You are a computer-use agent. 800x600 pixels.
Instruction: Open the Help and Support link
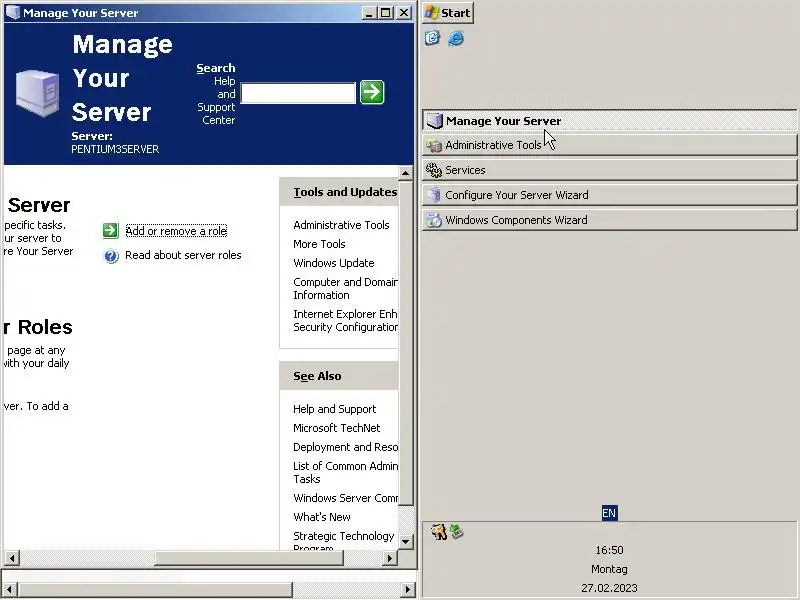334,409
